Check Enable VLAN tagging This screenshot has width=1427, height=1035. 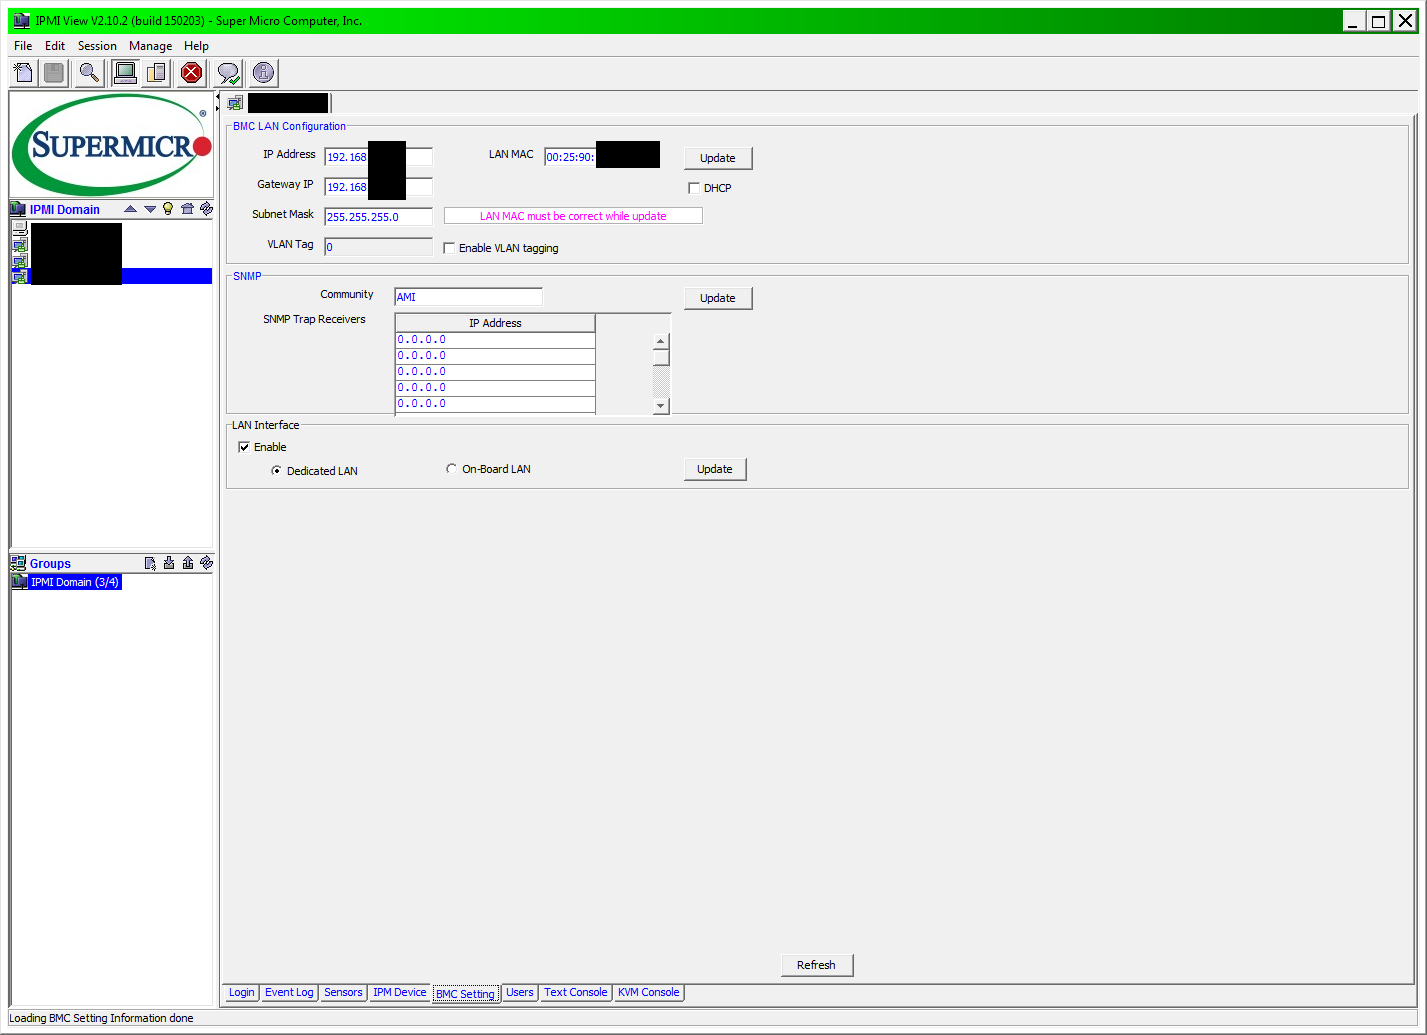pyautogui.click(x=449, y=248)
